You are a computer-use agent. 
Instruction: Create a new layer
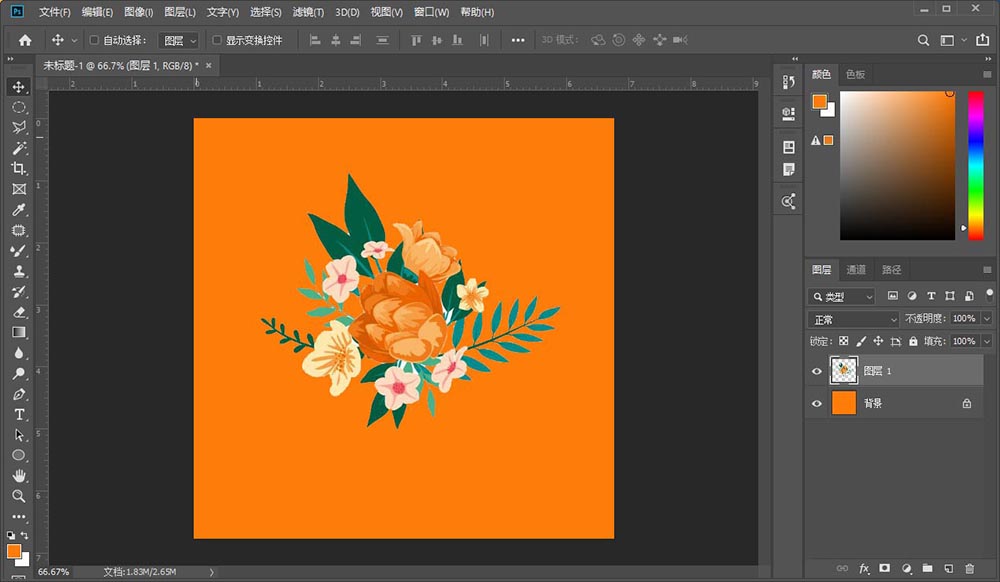coord(949,568)
